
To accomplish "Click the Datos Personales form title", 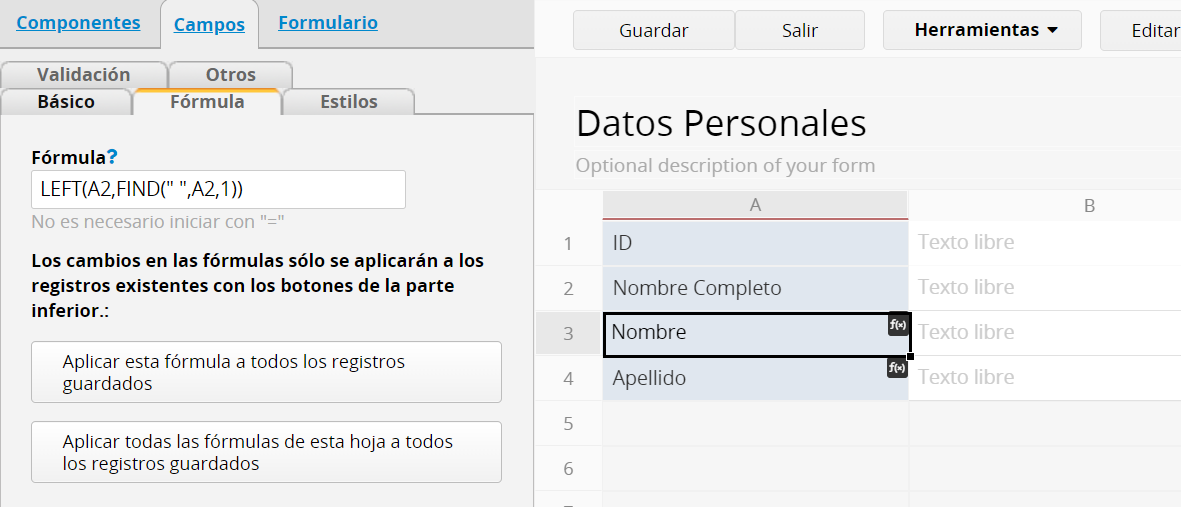I will point(721,124).
